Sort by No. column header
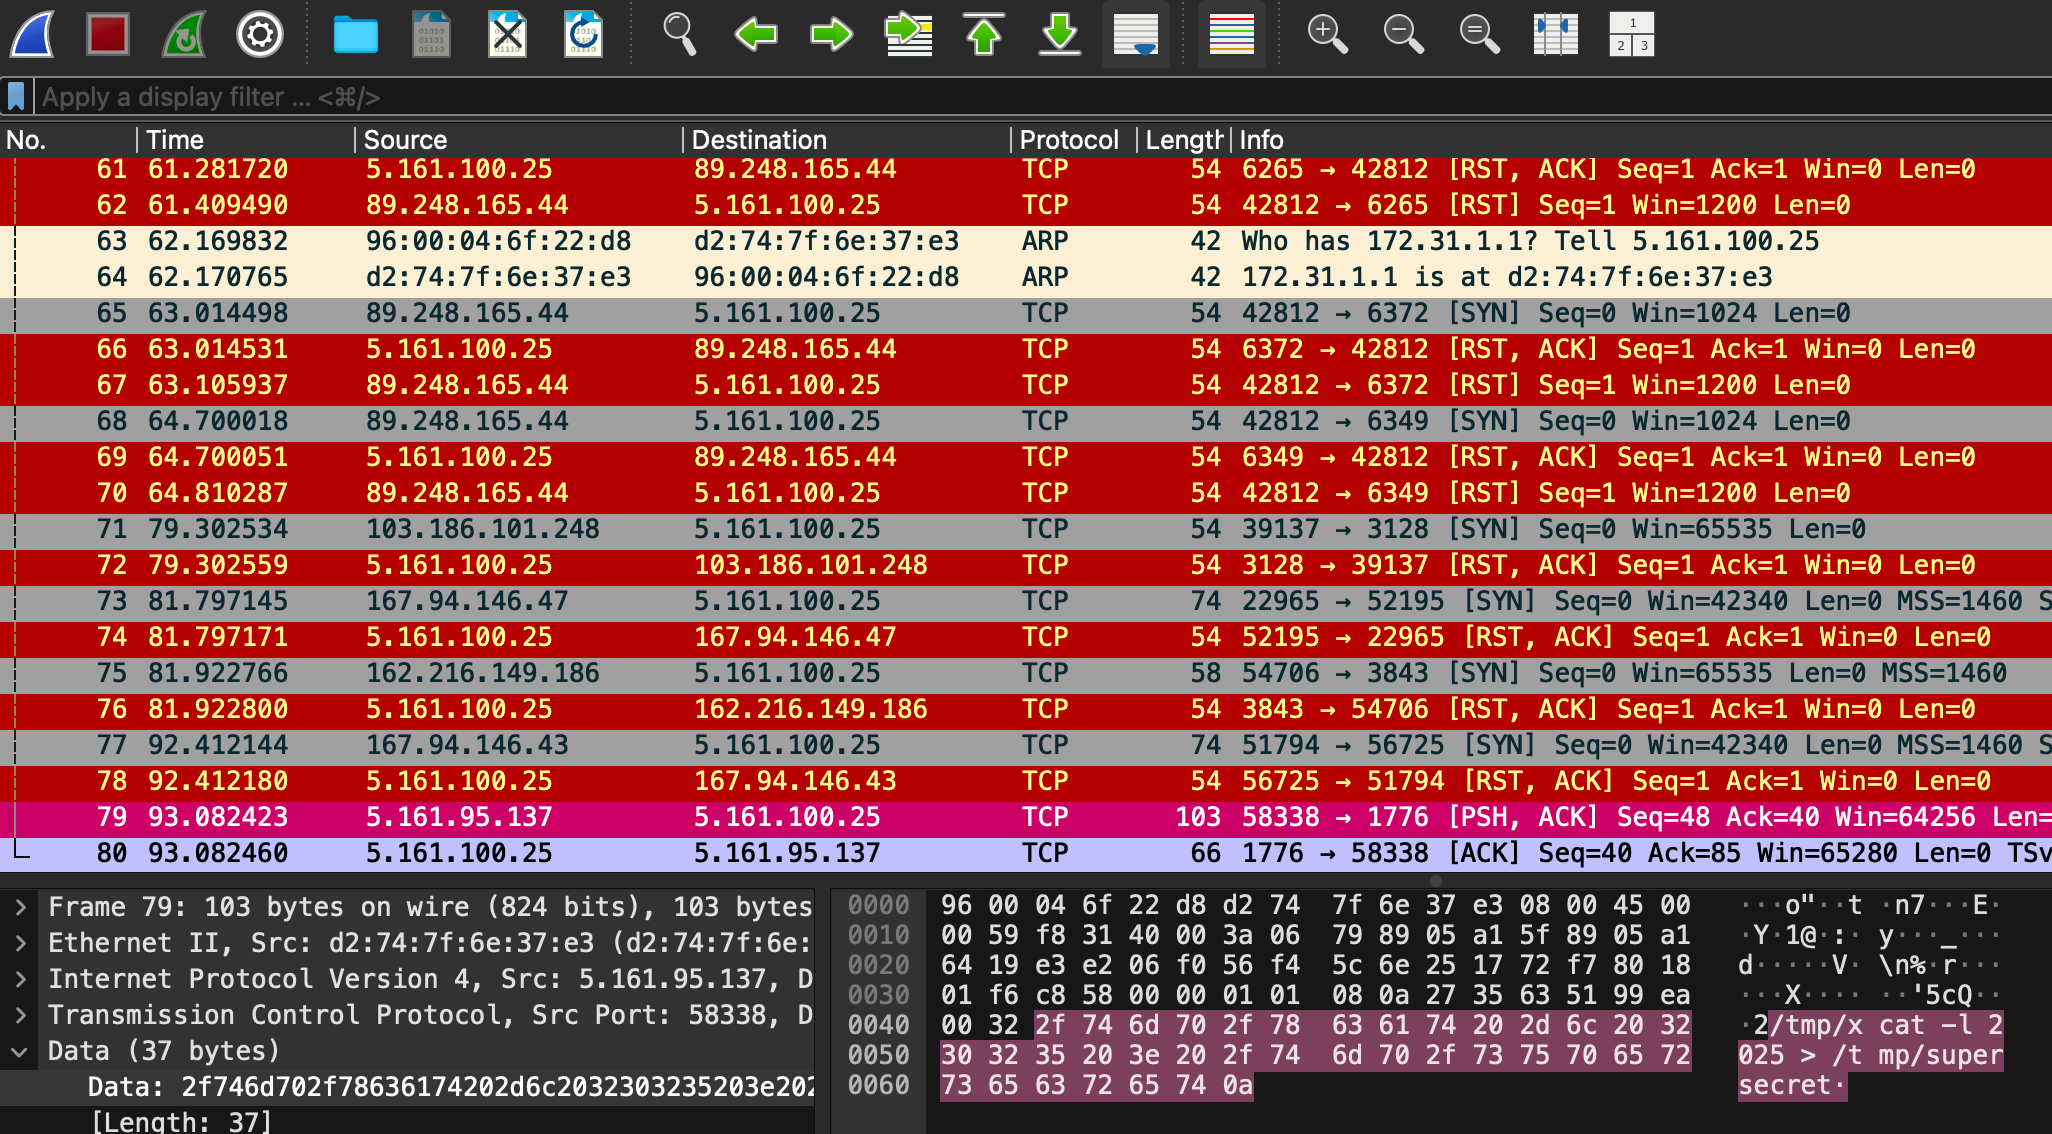The image size is (2052, 1134). [68, 140]
